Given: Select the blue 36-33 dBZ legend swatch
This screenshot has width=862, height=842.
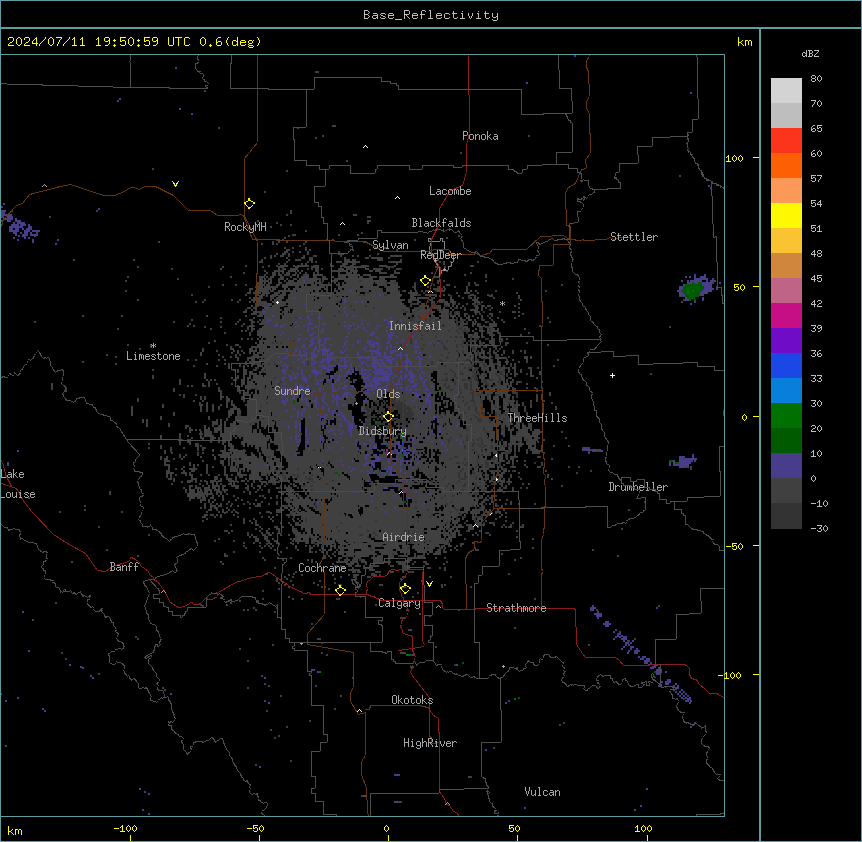Looking at the screenshot, I should pos(786,365).
